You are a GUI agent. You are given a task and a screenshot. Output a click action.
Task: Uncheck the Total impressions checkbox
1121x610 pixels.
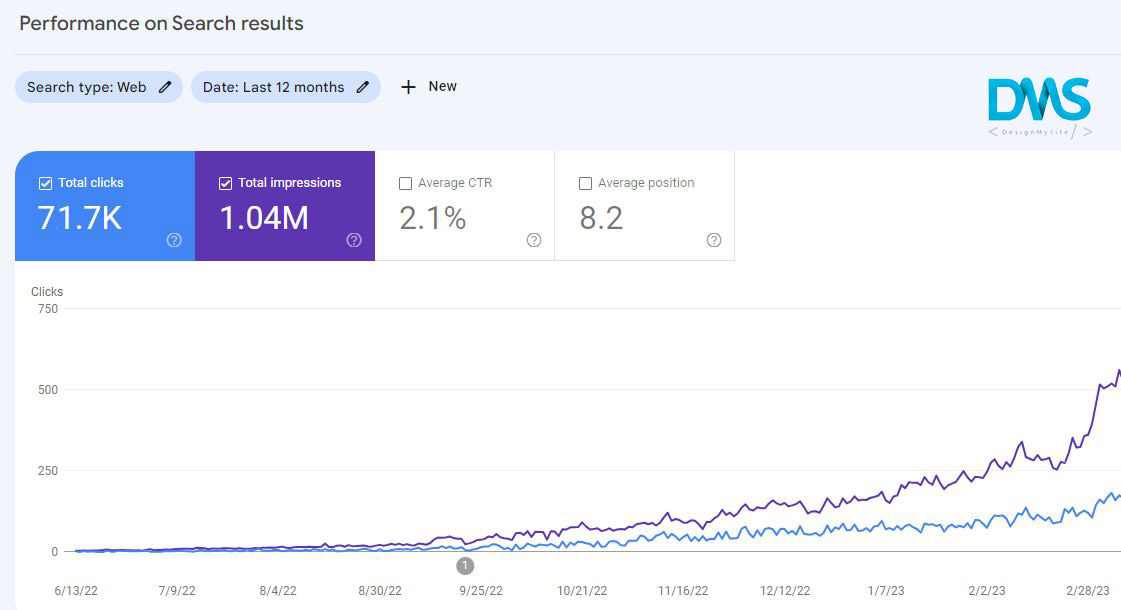(x=225, y=184)
